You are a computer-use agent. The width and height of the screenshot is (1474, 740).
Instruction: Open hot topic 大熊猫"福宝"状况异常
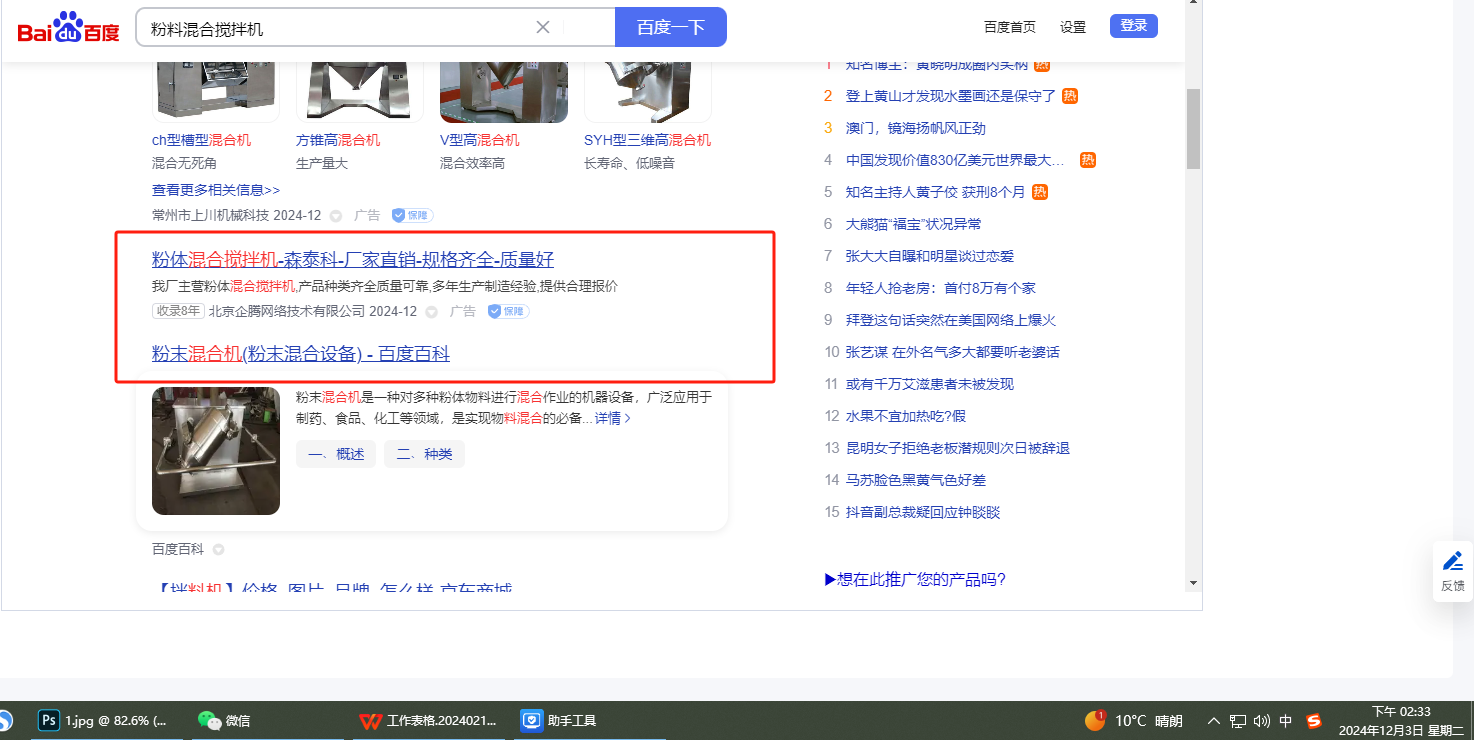coord(914,224)
